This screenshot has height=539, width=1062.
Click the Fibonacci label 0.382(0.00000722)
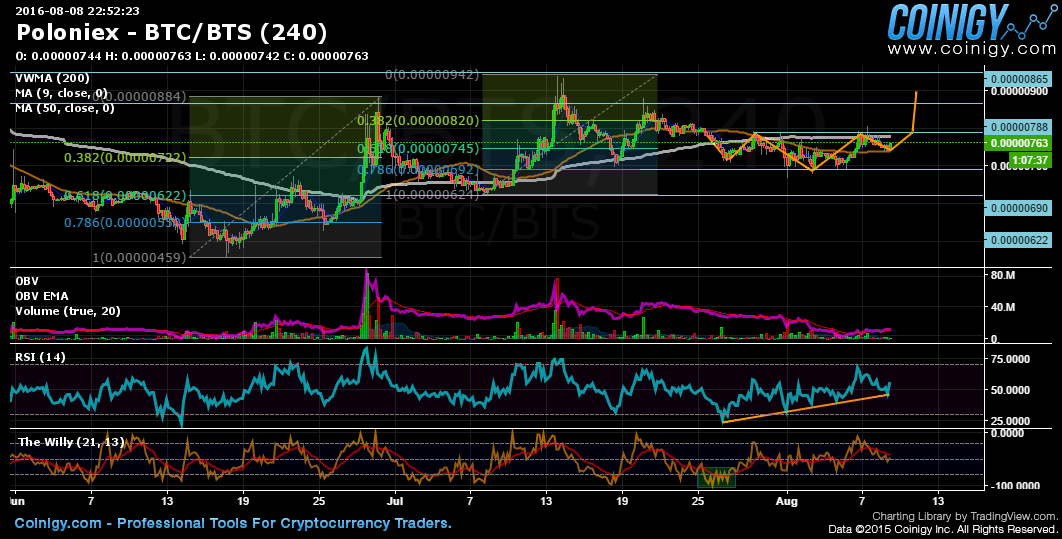(x=125, y=157)
